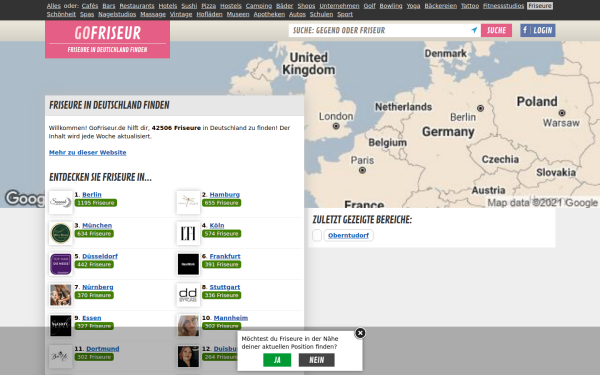Click the Berlin marker on the map
Screen dimensions: 600x375
[x=480, y=108]
